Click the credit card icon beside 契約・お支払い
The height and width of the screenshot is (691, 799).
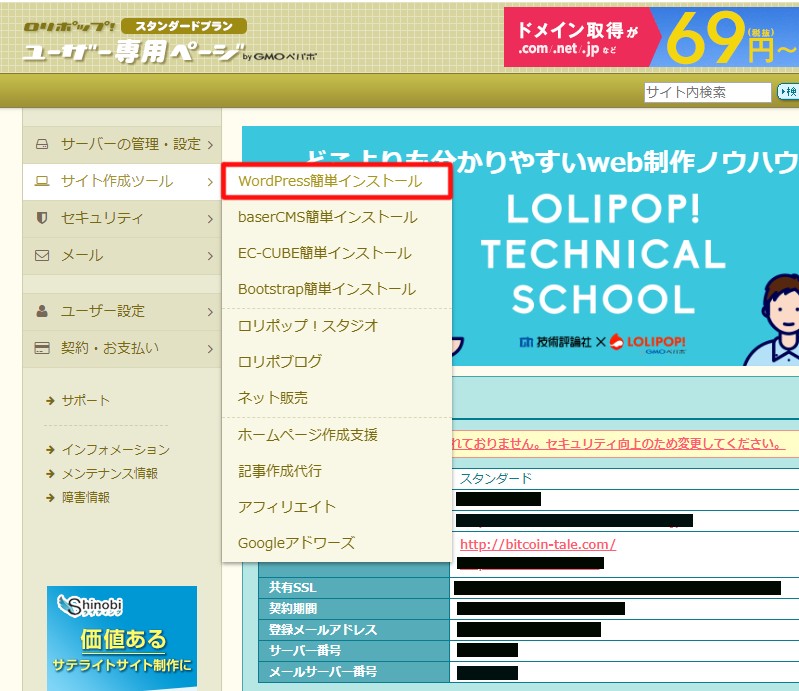[42, 348]
